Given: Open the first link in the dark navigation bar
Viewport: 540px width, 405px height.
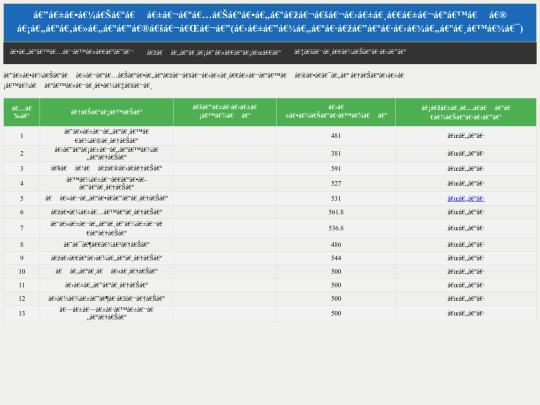Looking at the screenshot, I should (x=72, y=52).
